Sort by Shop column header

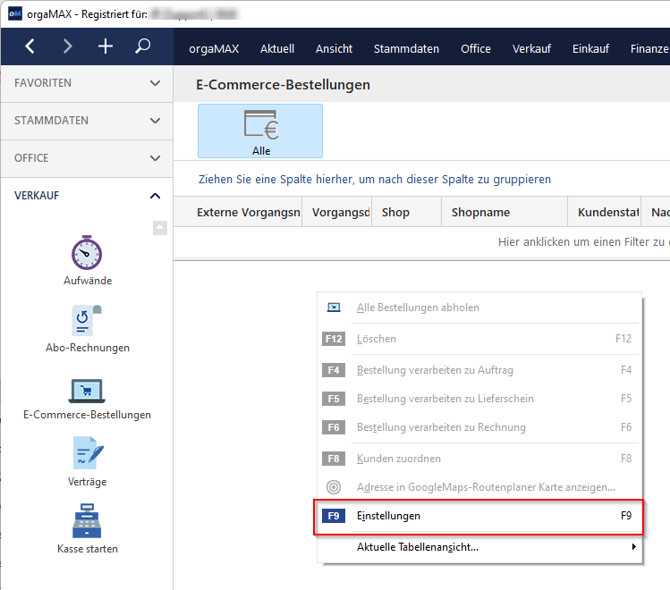tap(406, 212)
